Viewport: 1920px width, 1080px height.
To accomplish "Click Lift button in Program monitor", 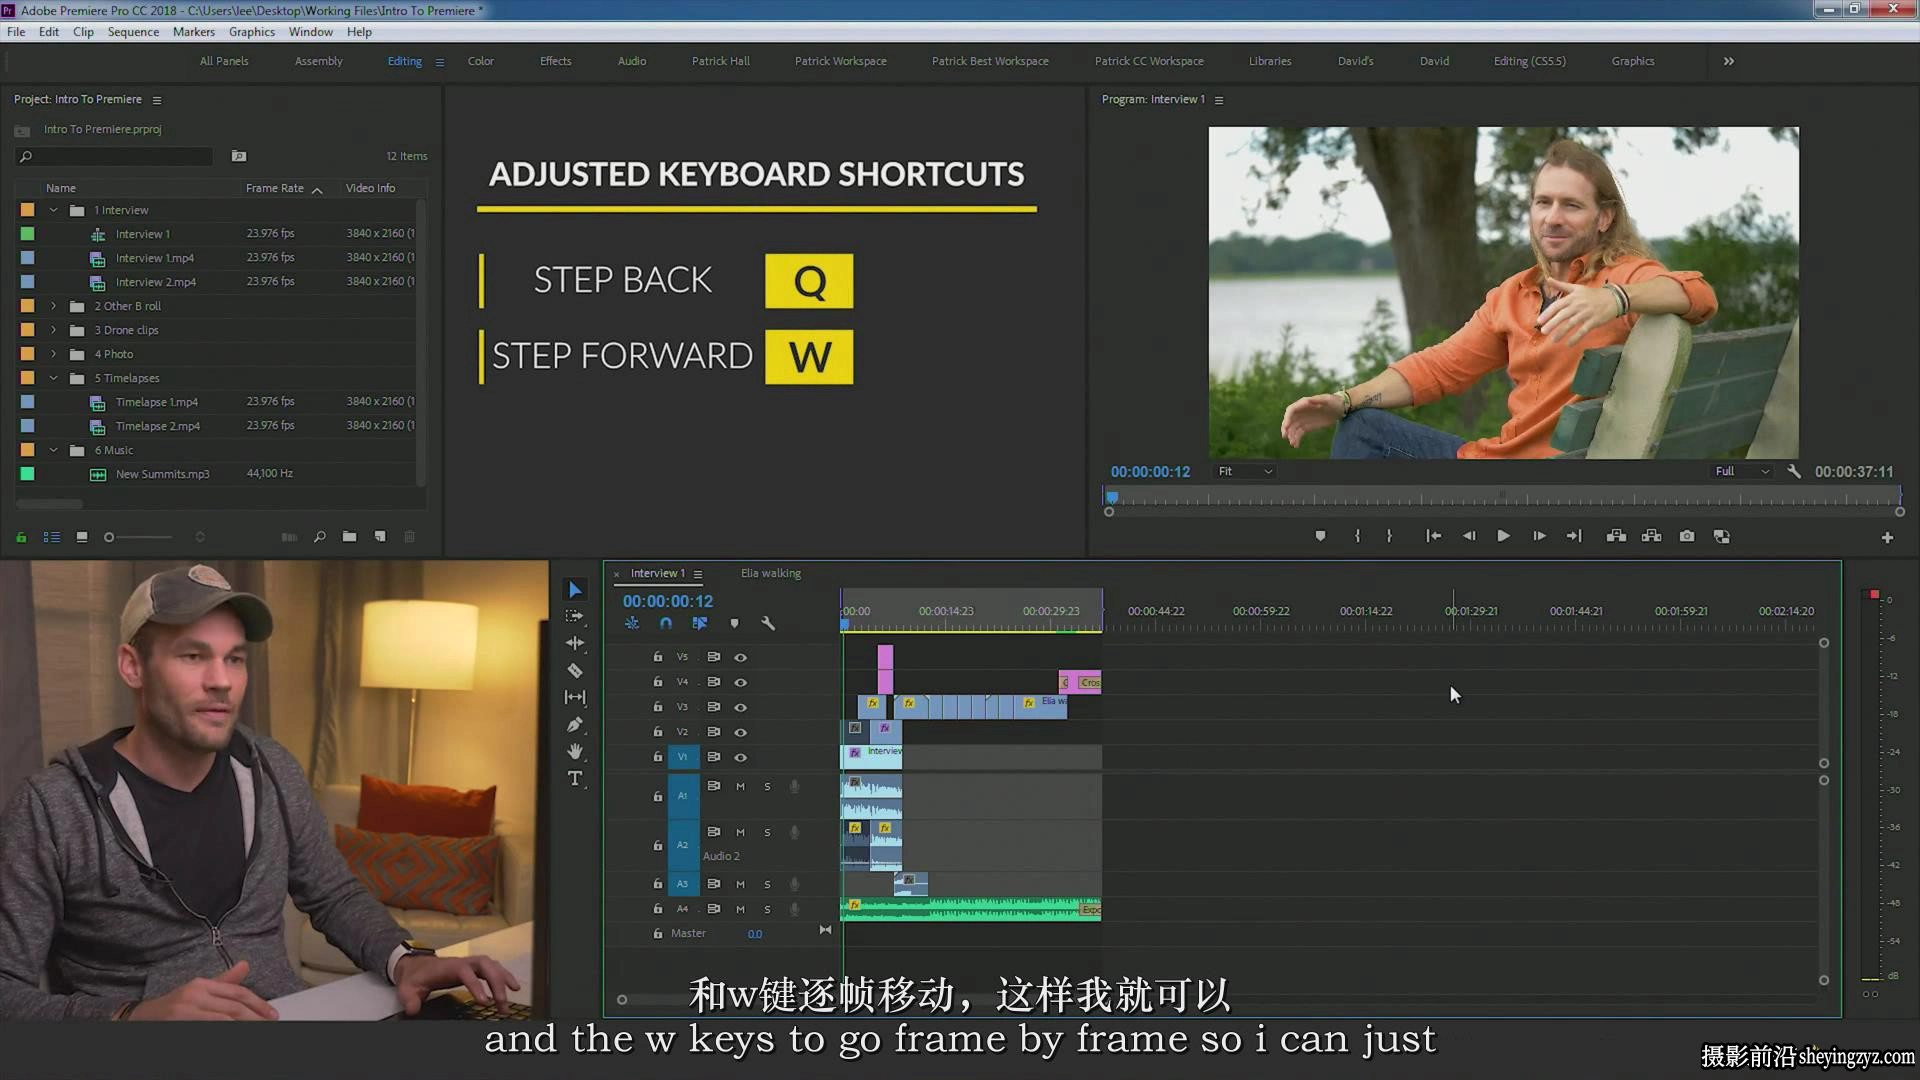I will coord(1616,536).
